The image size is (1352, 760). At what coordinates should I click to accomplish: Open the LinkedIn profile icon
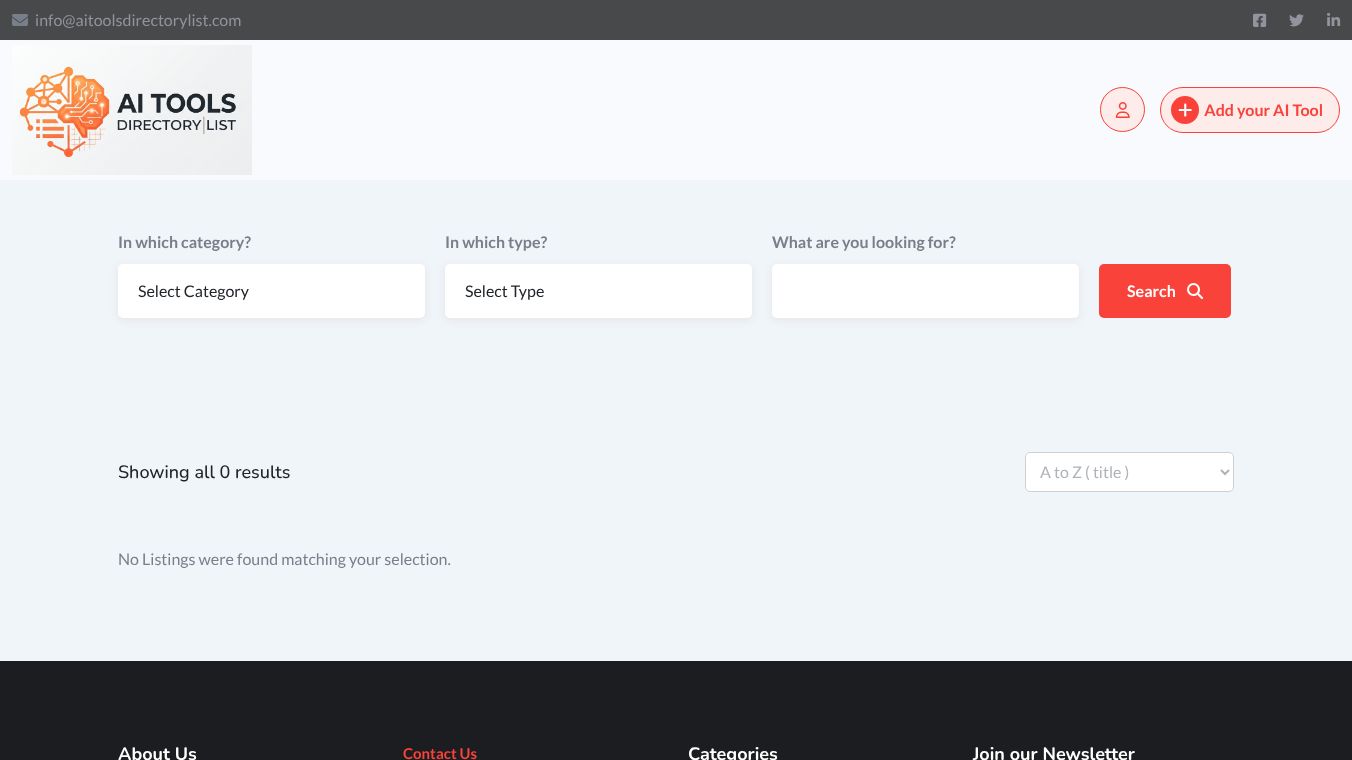coord(1333,20)
